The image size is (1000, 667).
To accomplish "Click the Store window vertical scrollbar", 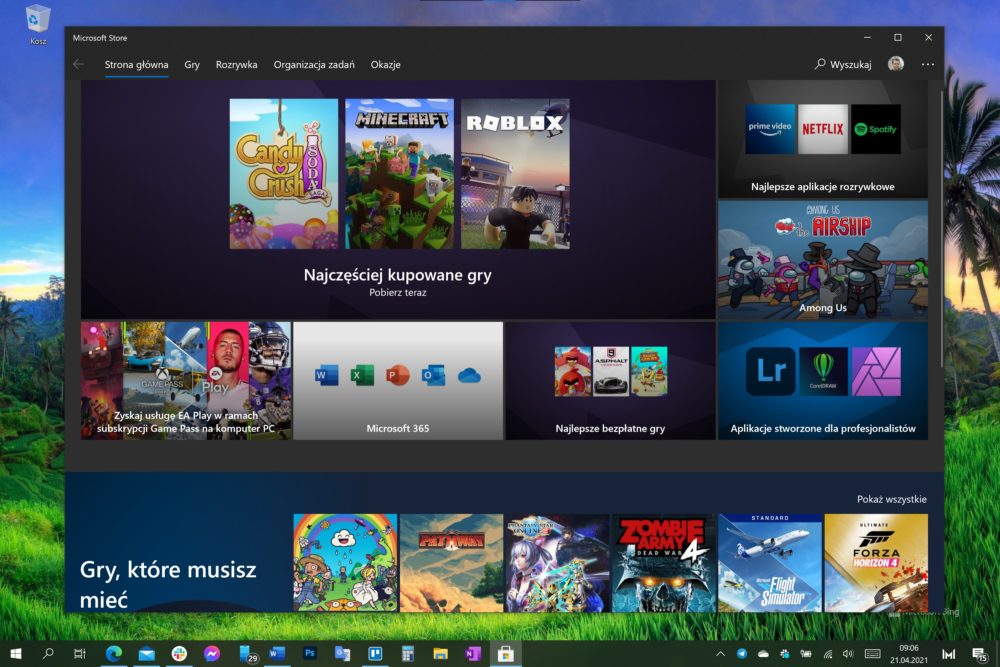I will pos(941,230).
